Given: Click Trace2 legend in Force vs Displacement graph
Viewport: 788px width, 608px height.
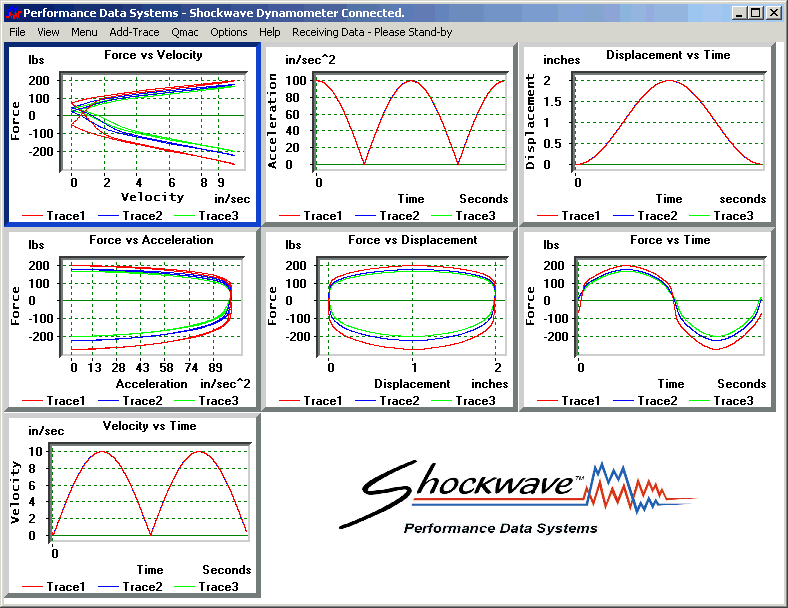Looking at the screenshot, I should (x=387, y=400).
